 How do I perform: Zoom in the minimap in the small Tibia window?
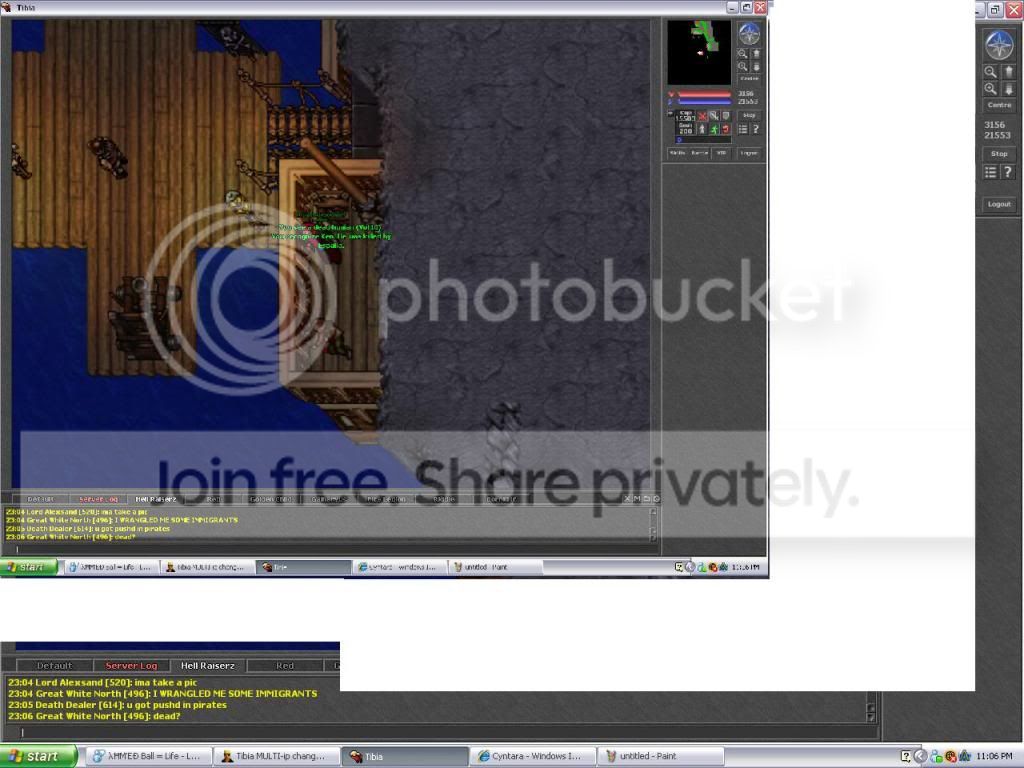(x=742, y=66)
